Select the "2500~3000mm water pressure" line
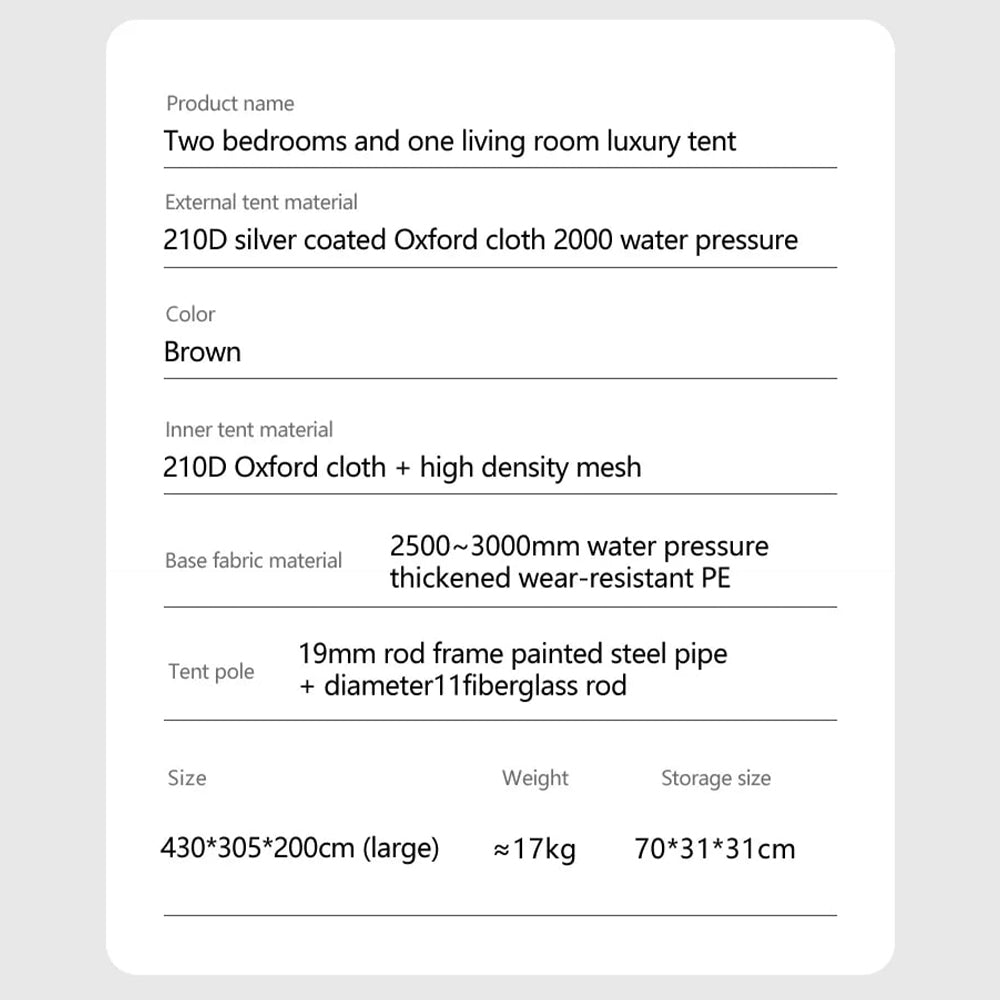This screenshot has height=1000, width=1000. tap(579, 547)
